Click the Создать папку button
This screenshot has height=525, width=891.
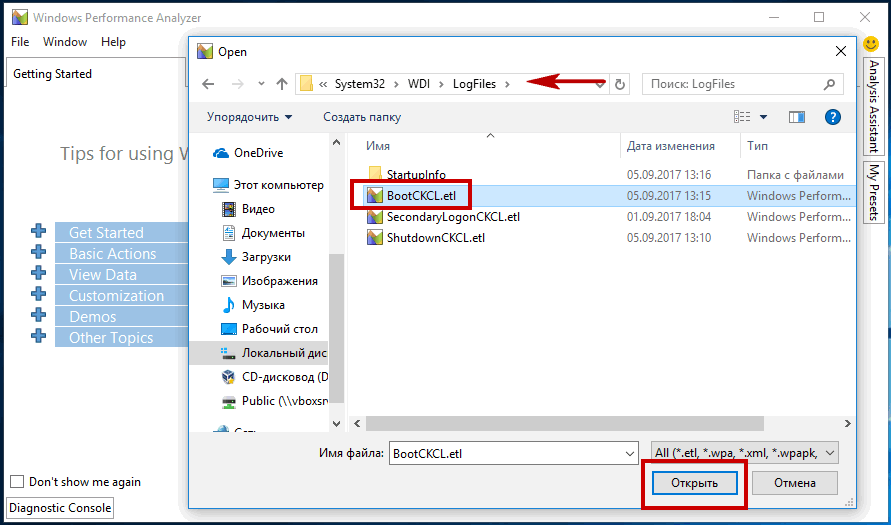point(362,117)
